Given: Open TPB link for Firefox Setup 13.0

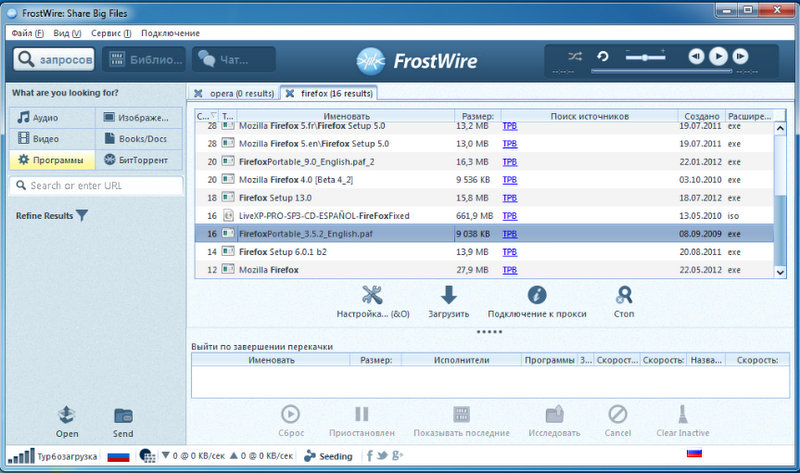Looking at the screenshot, I should (x=510, y=198).
